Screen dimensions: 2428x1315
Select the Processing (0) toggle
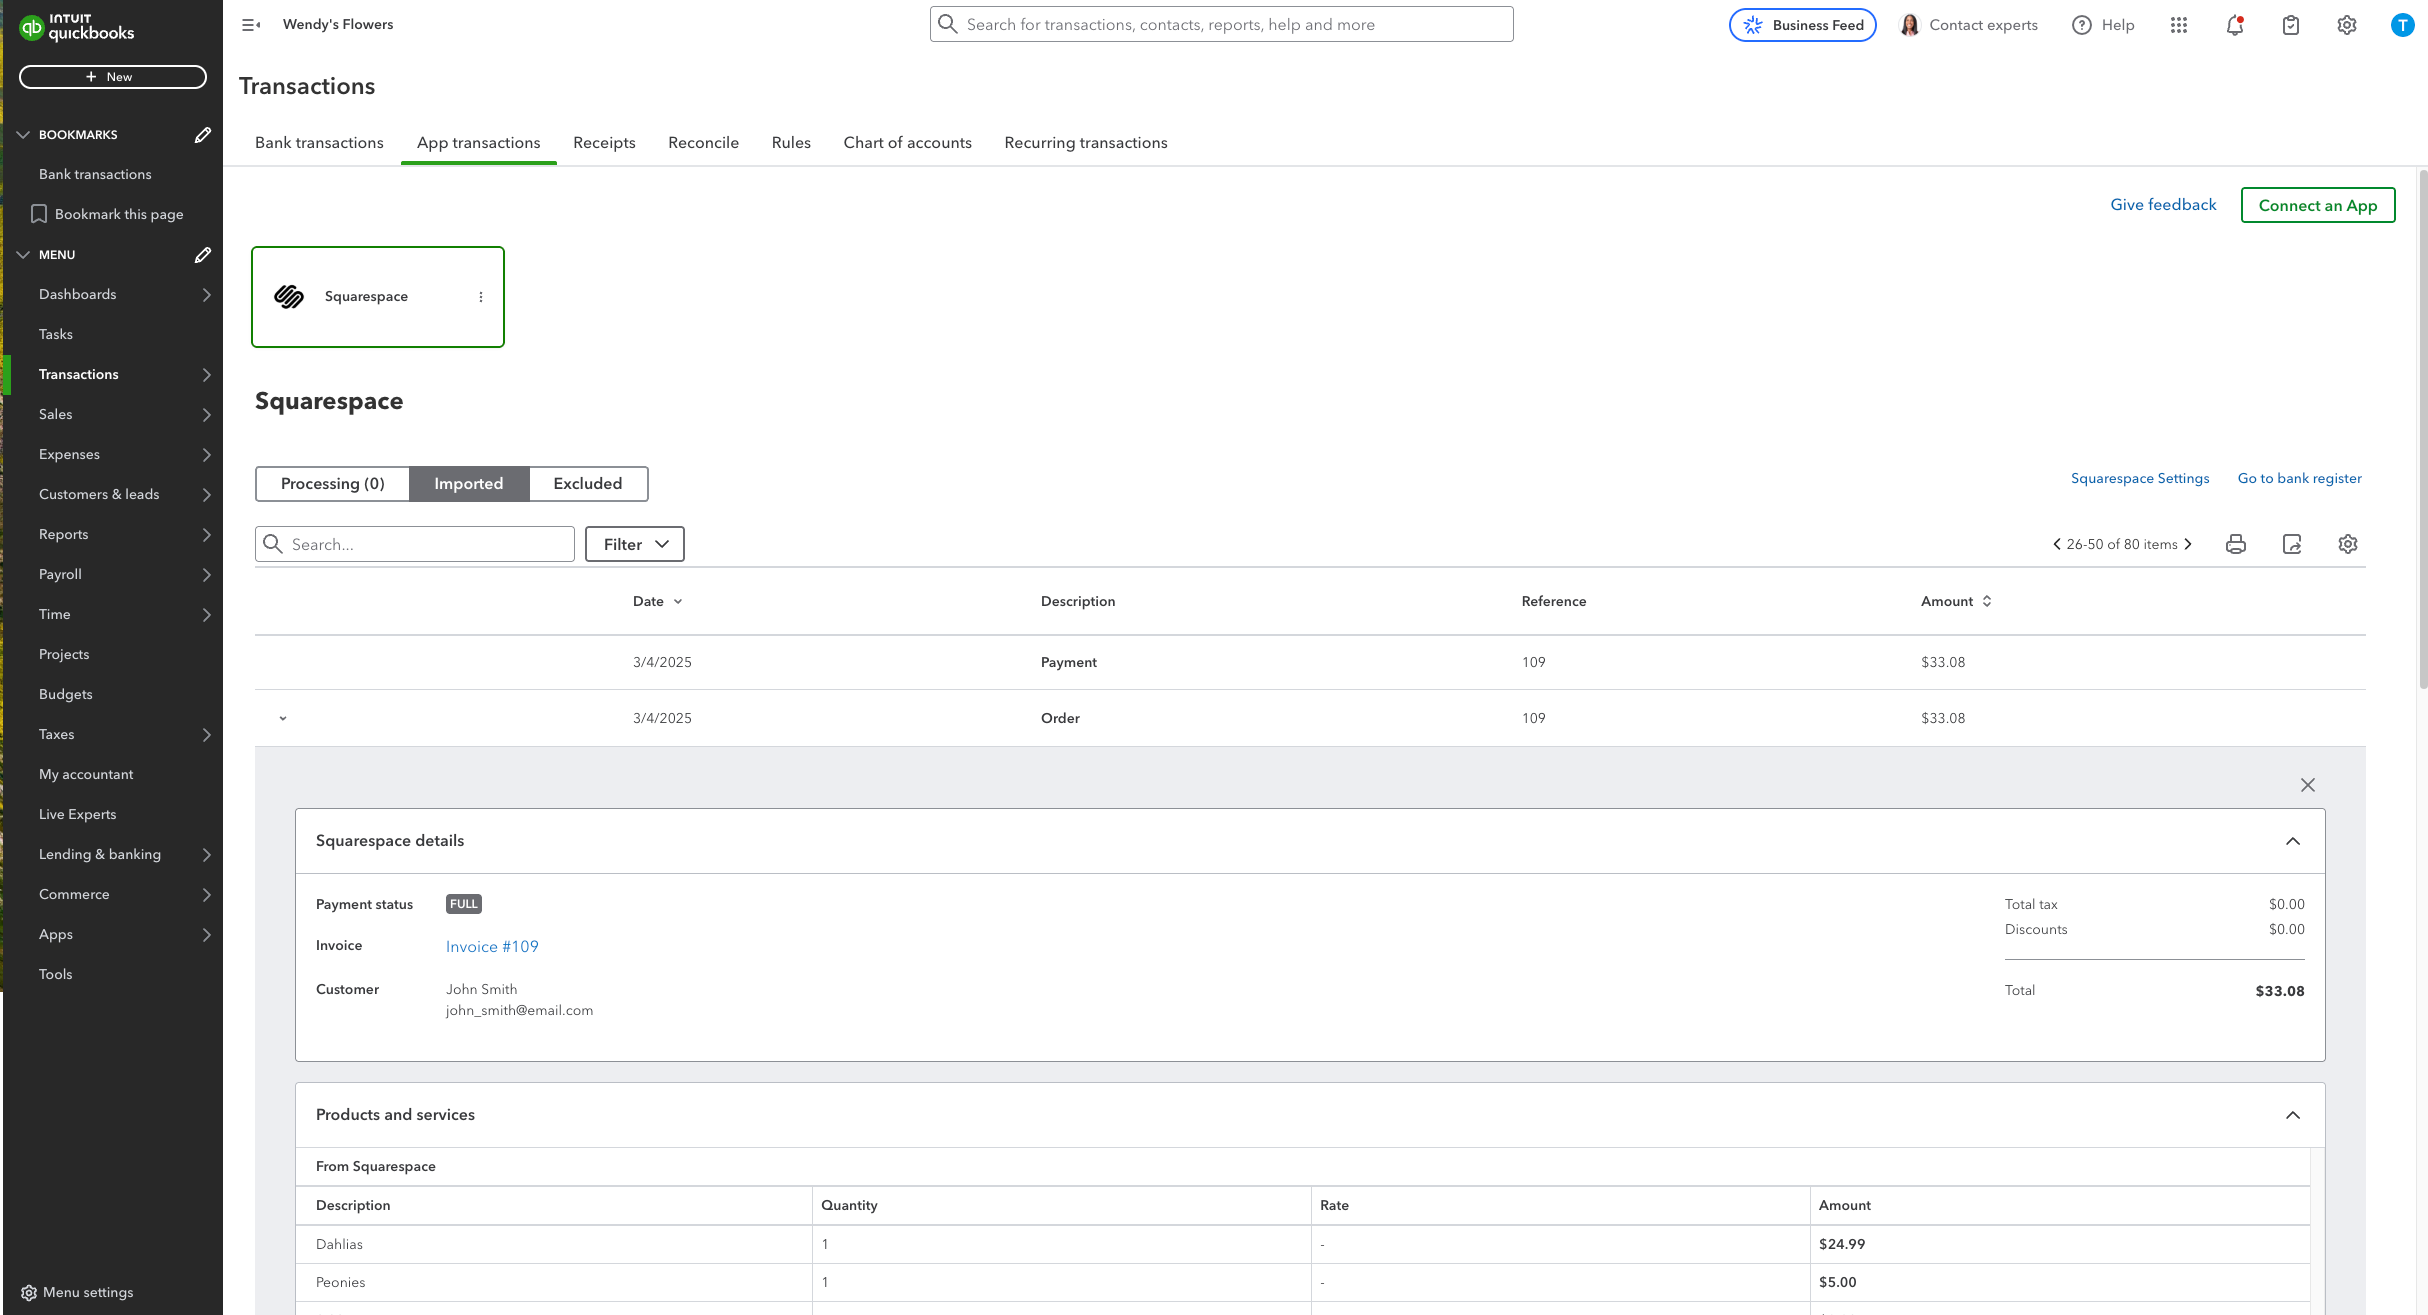[333, 484]
